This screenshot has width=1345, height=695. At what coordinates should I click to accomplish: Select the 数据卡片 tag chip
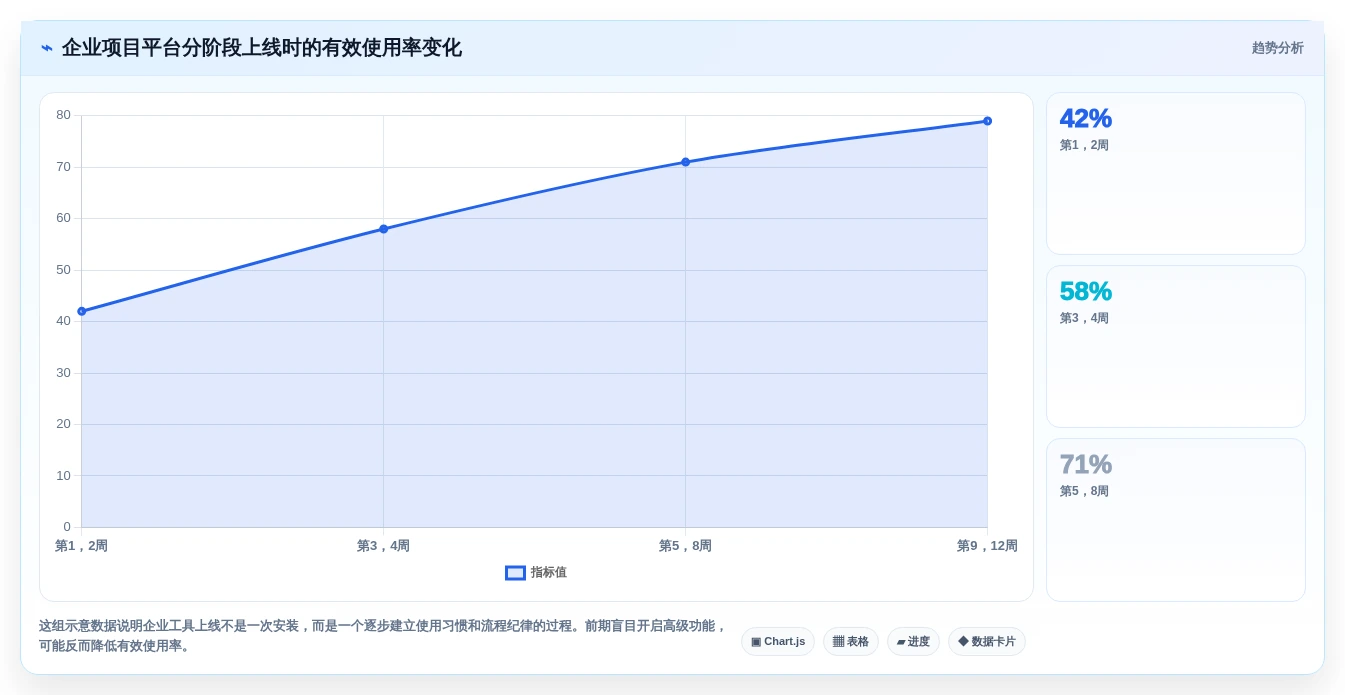987,642
